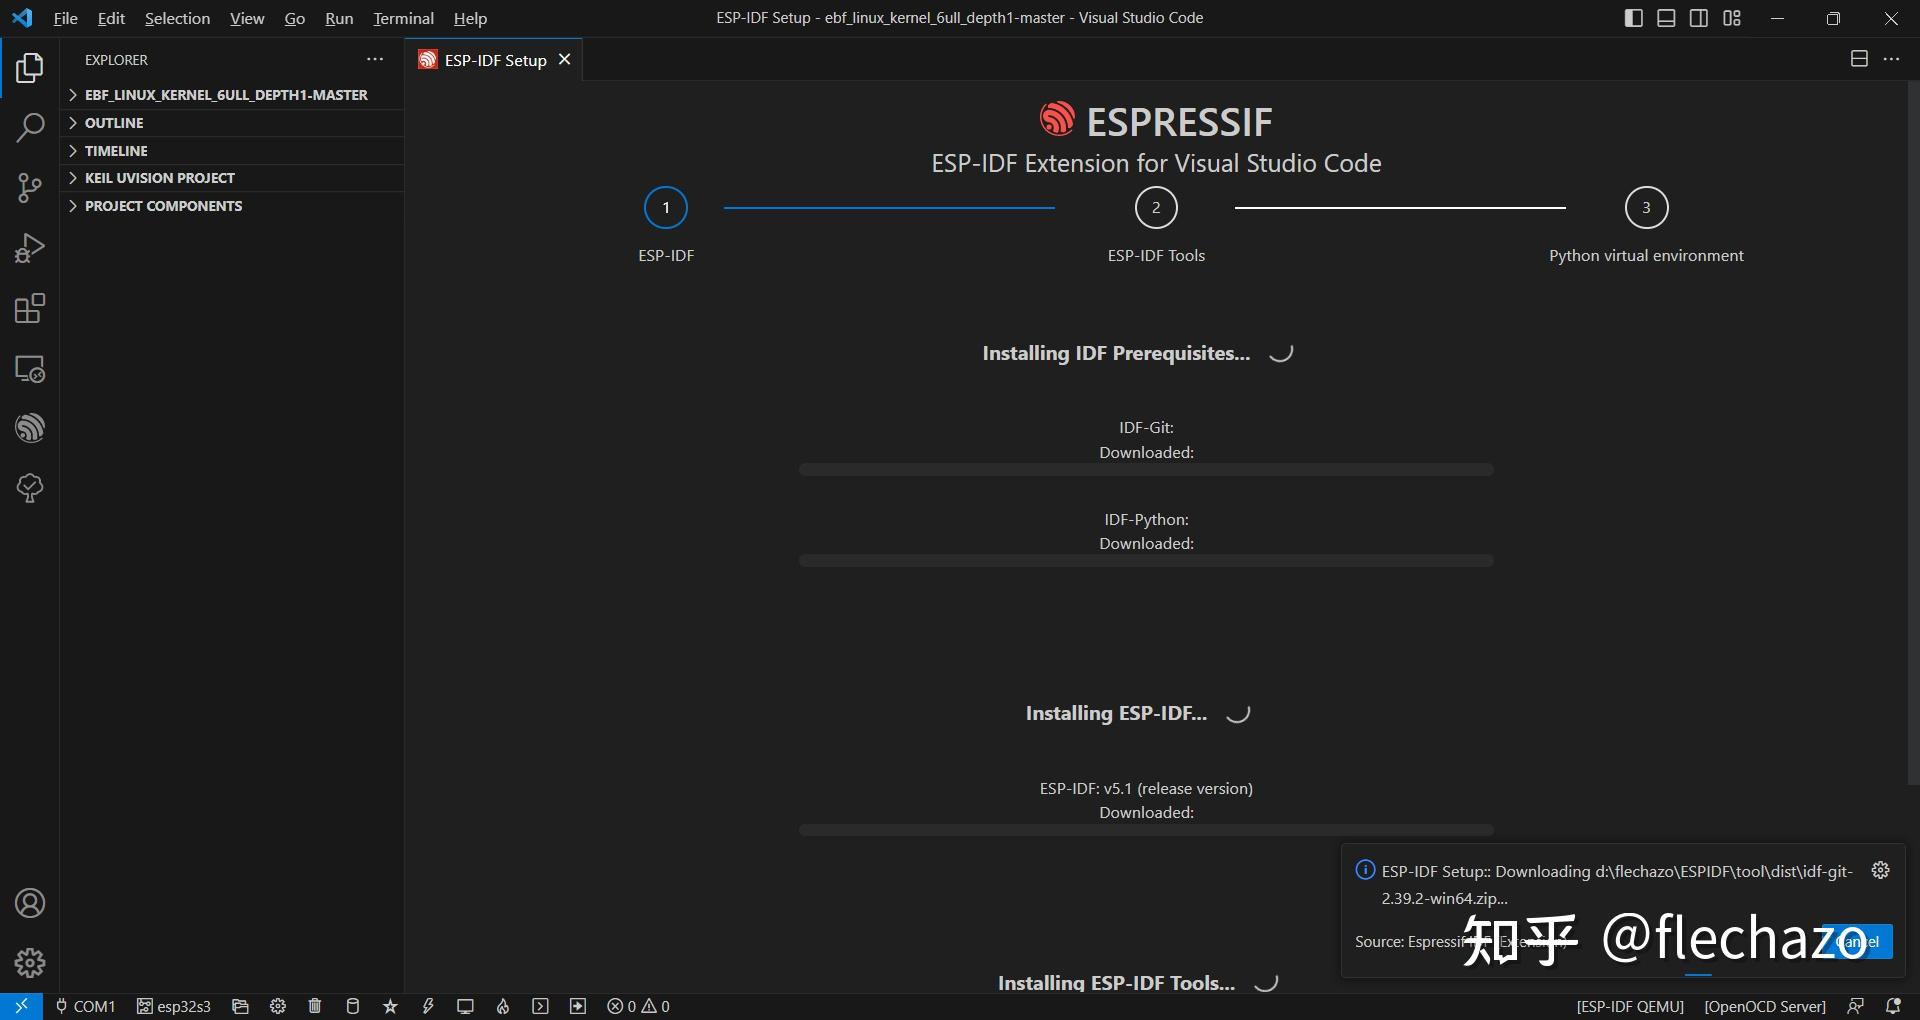Open the Selection menu
This screenshot has height=1020, width=1920.
point(177,18)
